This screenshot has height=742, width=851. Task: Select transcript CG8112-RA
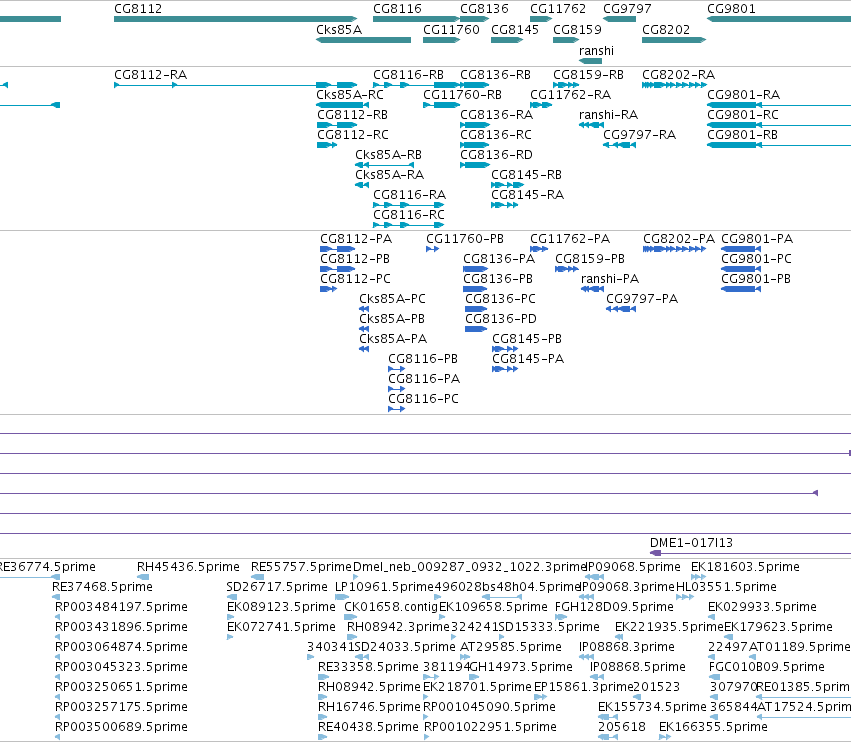(x=236, y=85)
